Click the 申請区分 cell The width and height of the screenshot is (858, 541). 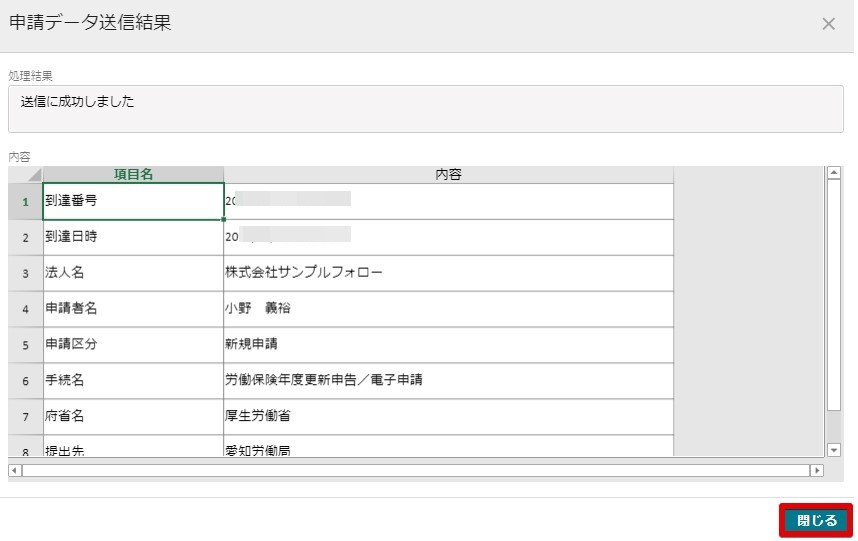pyautogui.click(x=134, y=345)
